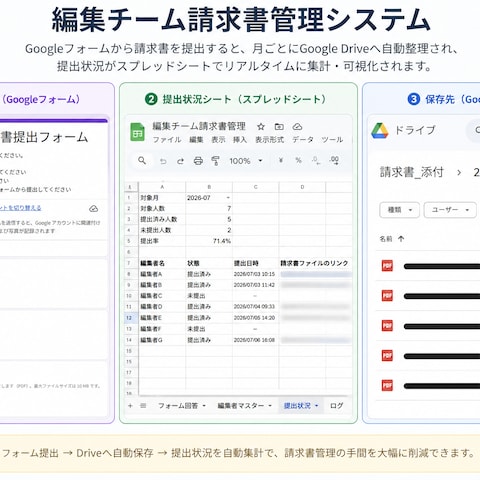480x480 pixels.
Task: Select the 対象人数 label cell
Action: tap(162, 209)
